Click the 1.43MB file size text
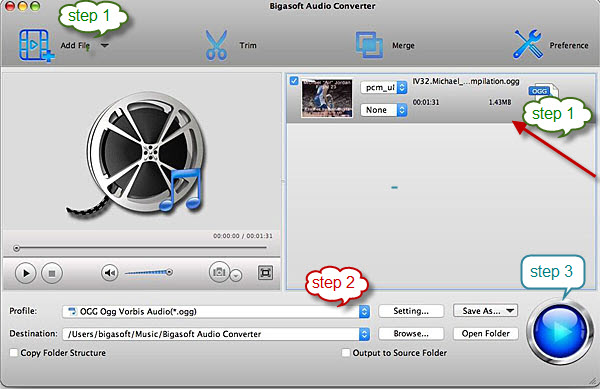Image resolution: width=600 pixels, height=389 pixels. pyautogui.click(x=500, y=103)
